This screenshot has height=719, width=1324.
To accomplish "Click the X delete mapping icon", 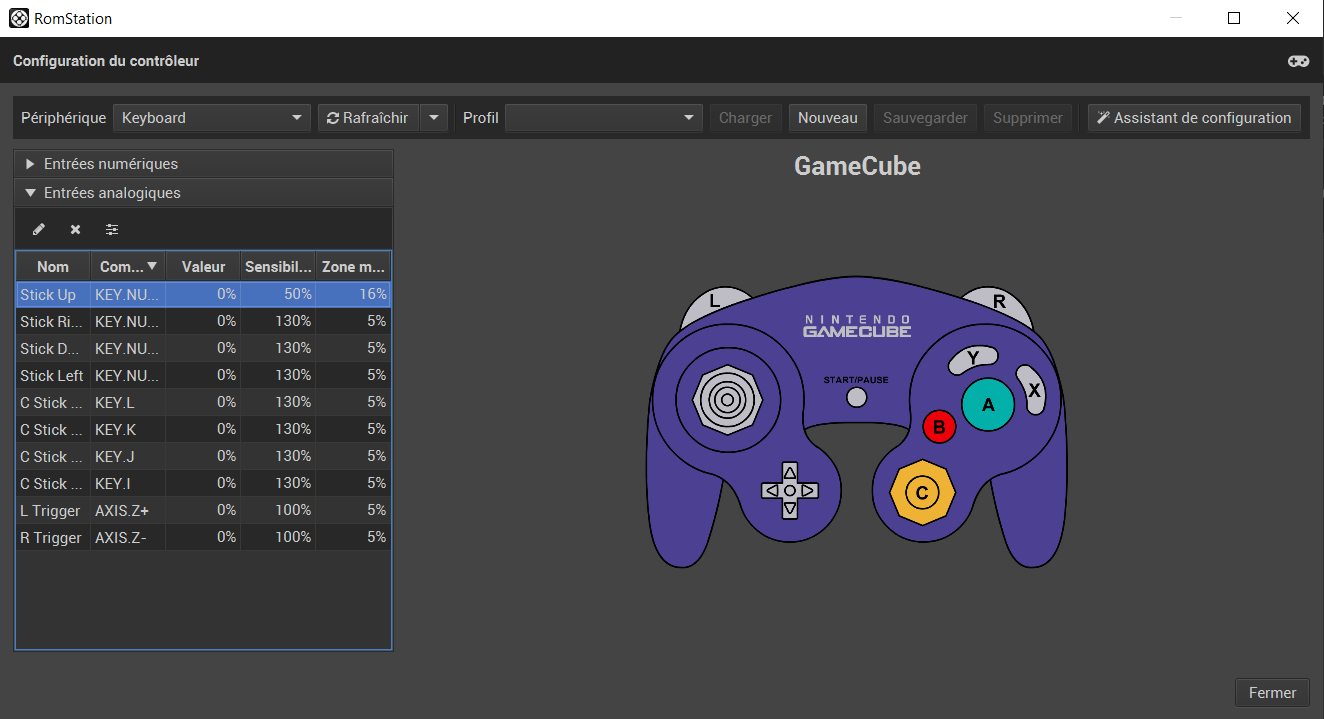I will click(x=75, y=229).
